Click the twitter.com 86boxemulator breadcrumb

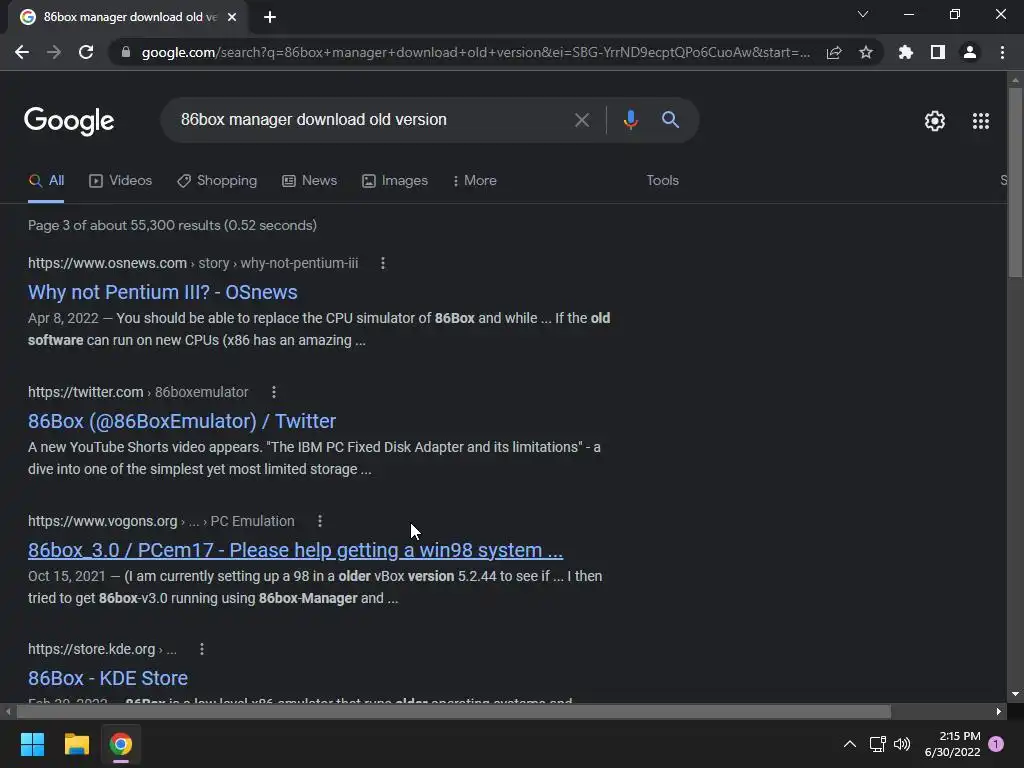[x=138, y=392]
